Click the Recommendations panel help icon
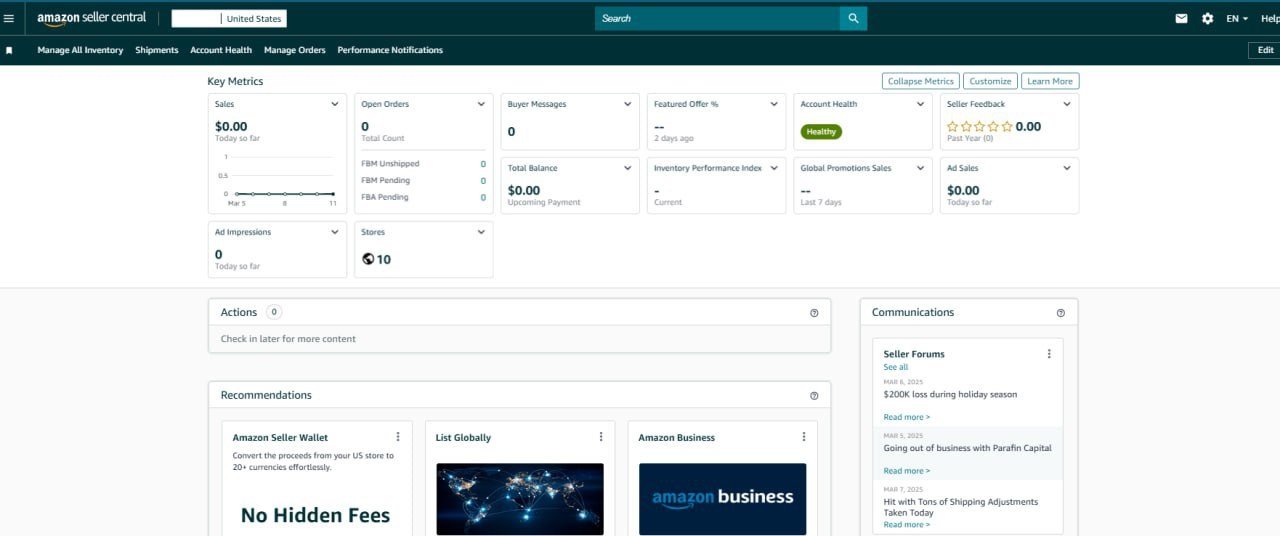Viewport: 1280px width, 536px height. click(814, 396)
